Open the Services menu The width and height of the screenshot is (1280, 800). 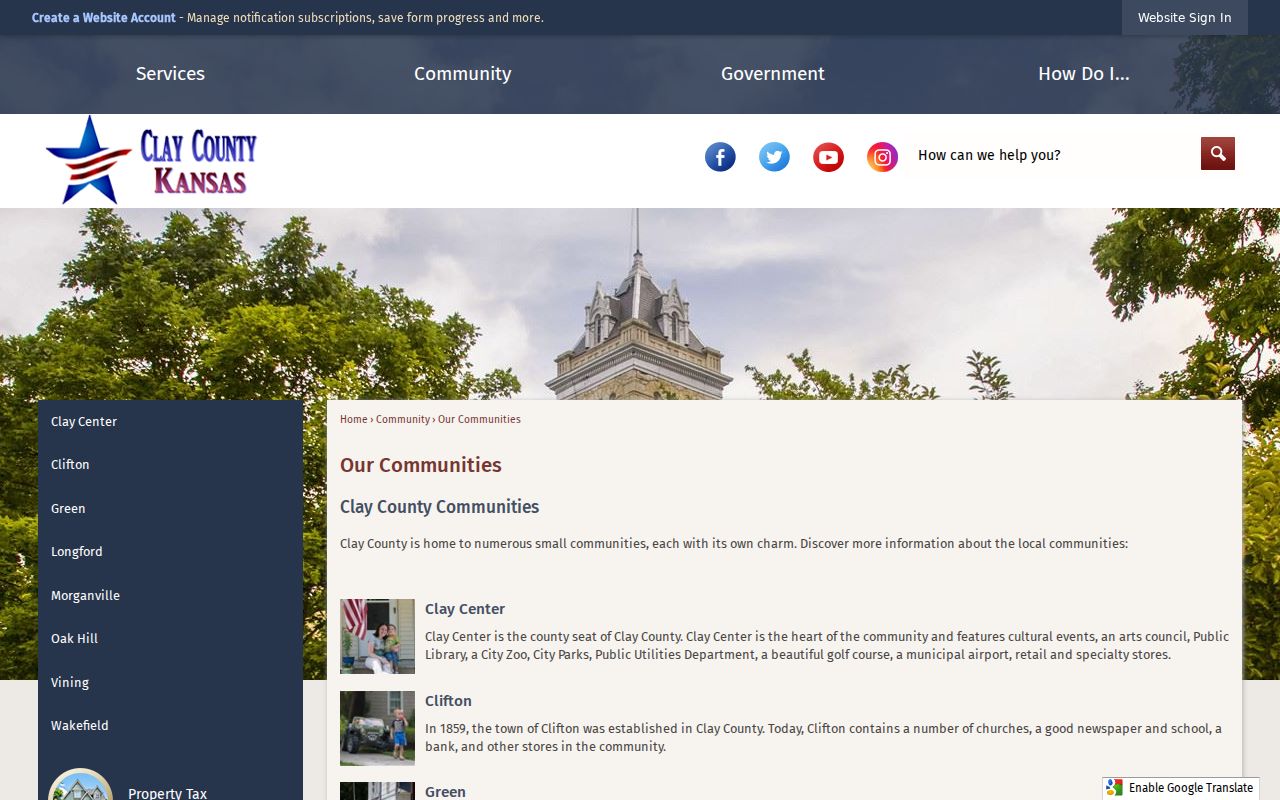click(170, 74)
